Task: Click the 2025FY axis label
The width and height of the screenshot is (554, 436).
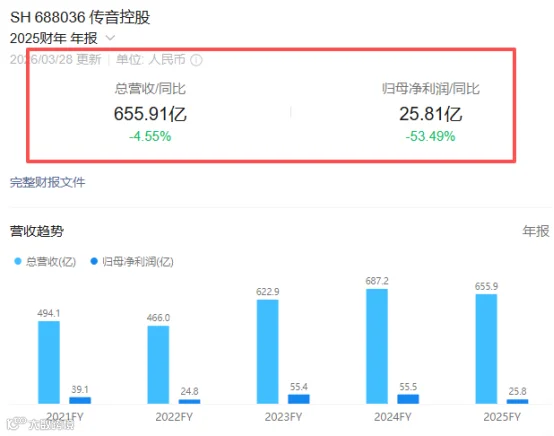Action: (x=502, y=417)
